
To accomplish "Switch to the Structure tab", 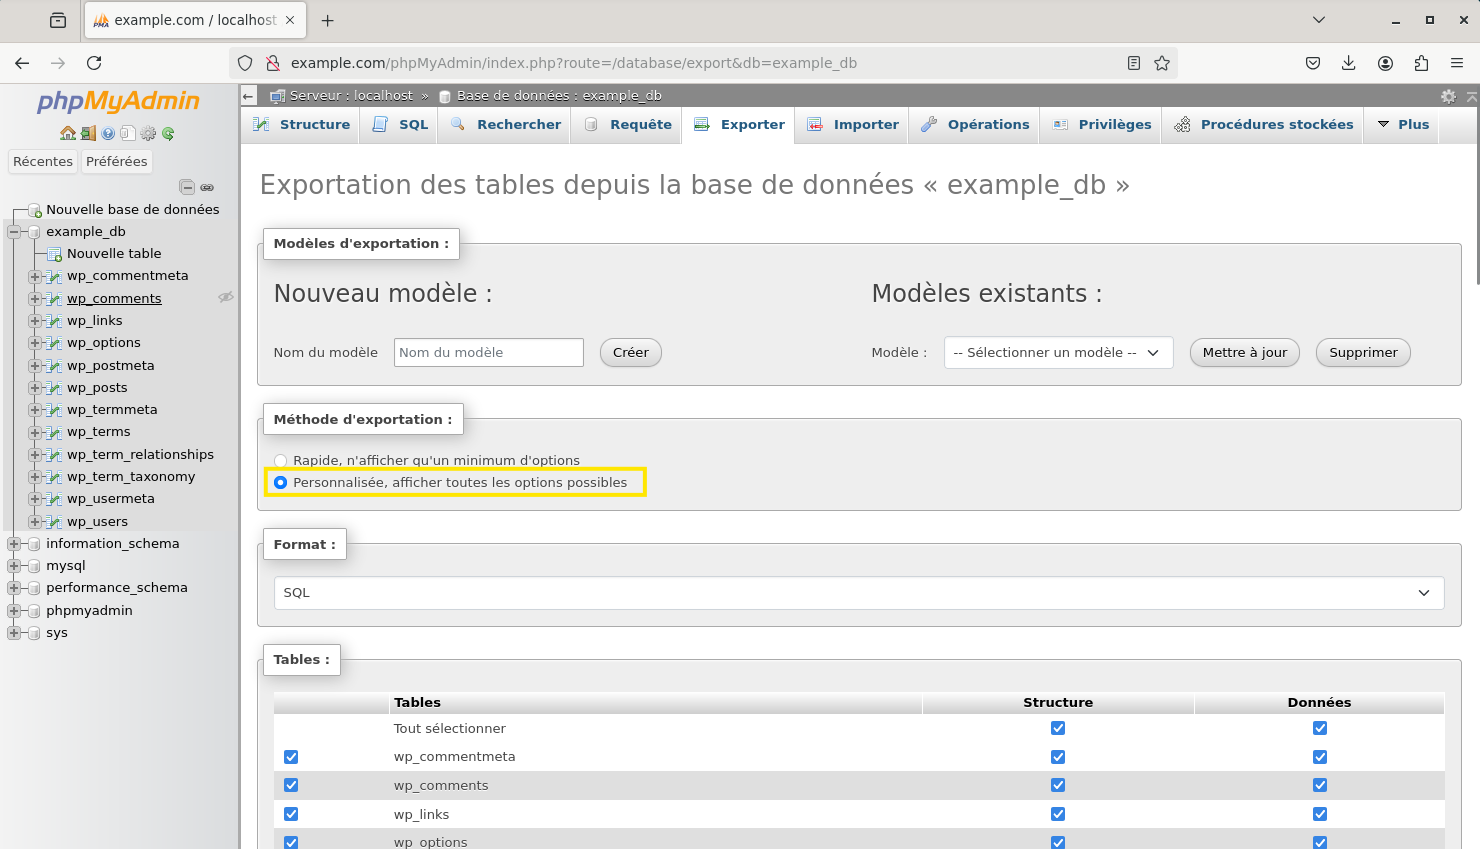I will [x=301, y=125].
